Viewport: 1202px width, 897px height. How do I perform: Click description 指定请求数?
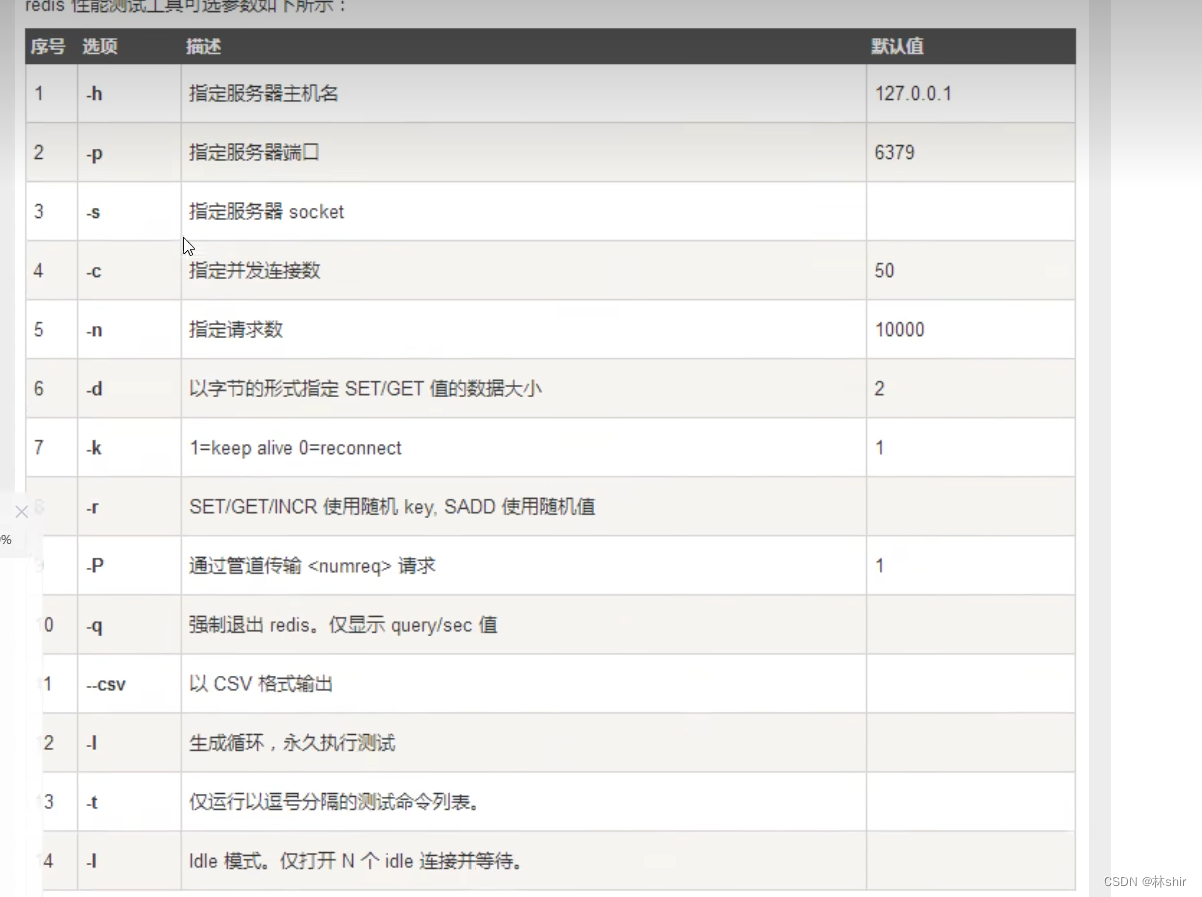[236, 330]
